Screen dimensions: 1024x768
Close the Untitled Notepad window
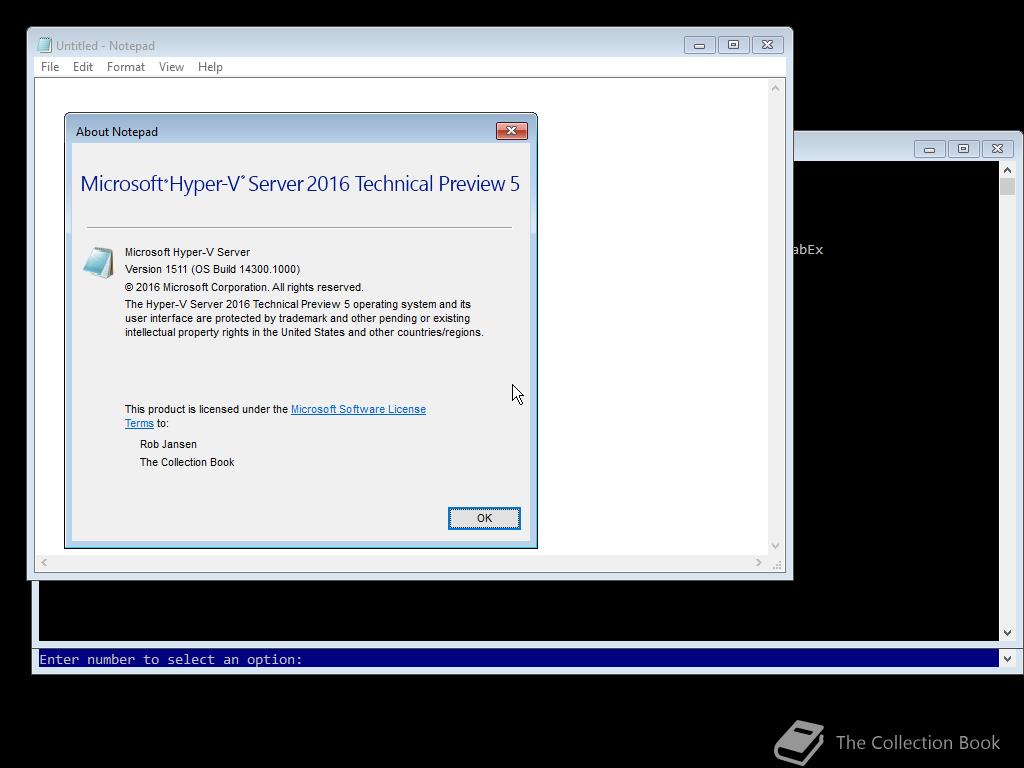767,45
